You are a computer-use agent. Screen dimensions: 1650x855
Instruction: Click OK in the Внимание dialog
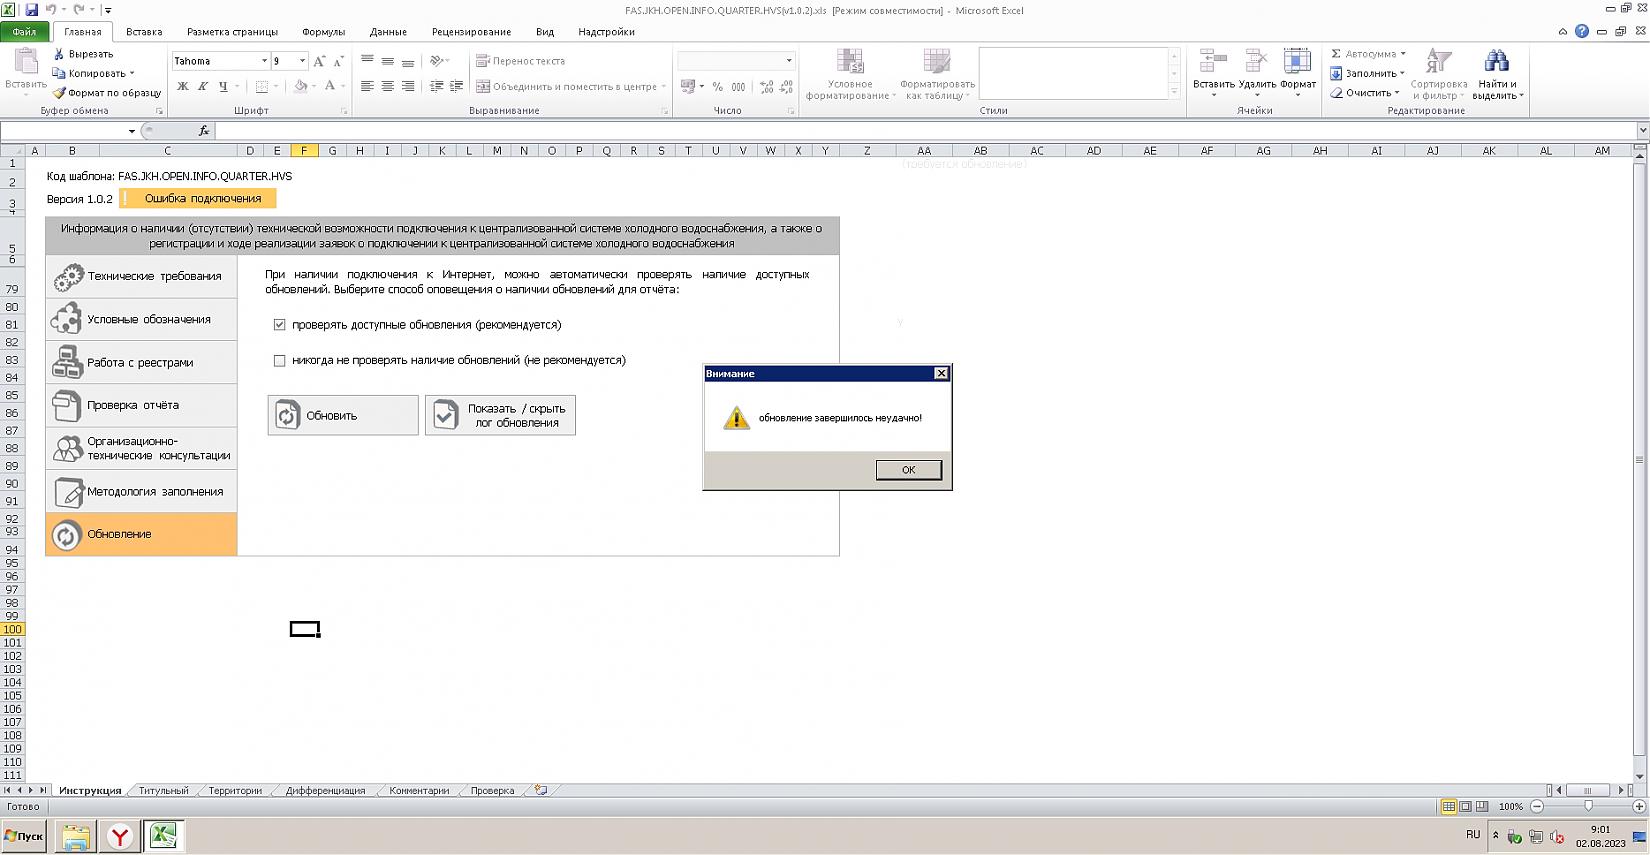[x=908, y=470]
